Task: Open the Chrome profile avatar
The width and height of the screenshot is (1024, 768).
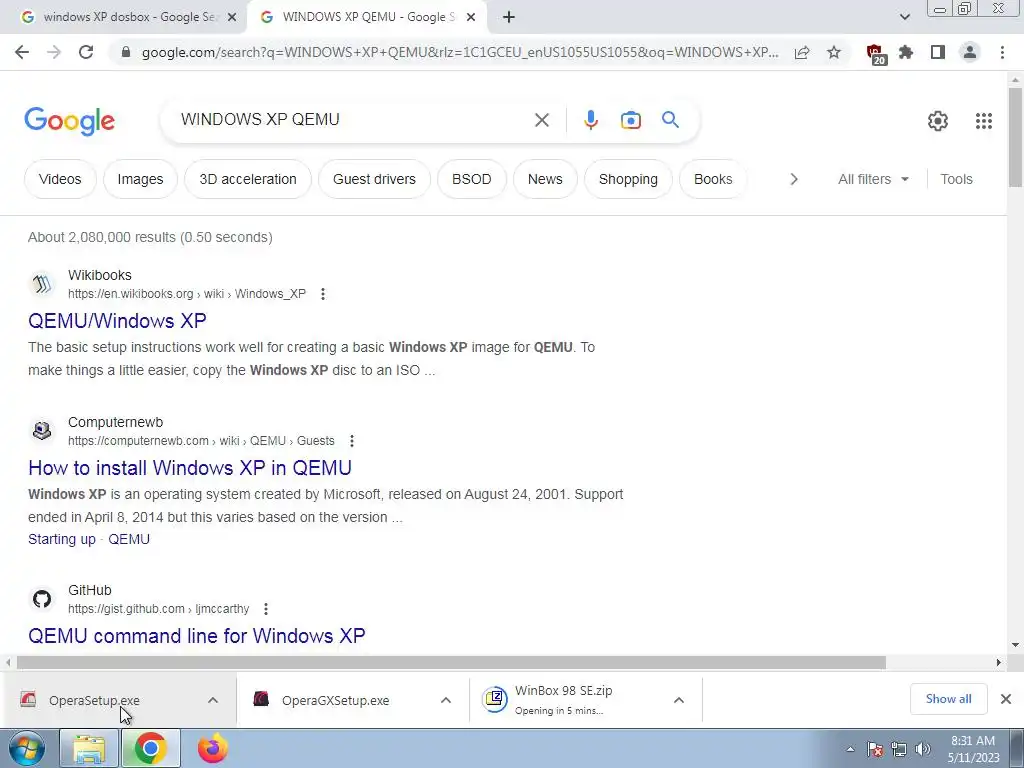Action: pyautogui.click(x=970, y=52)
